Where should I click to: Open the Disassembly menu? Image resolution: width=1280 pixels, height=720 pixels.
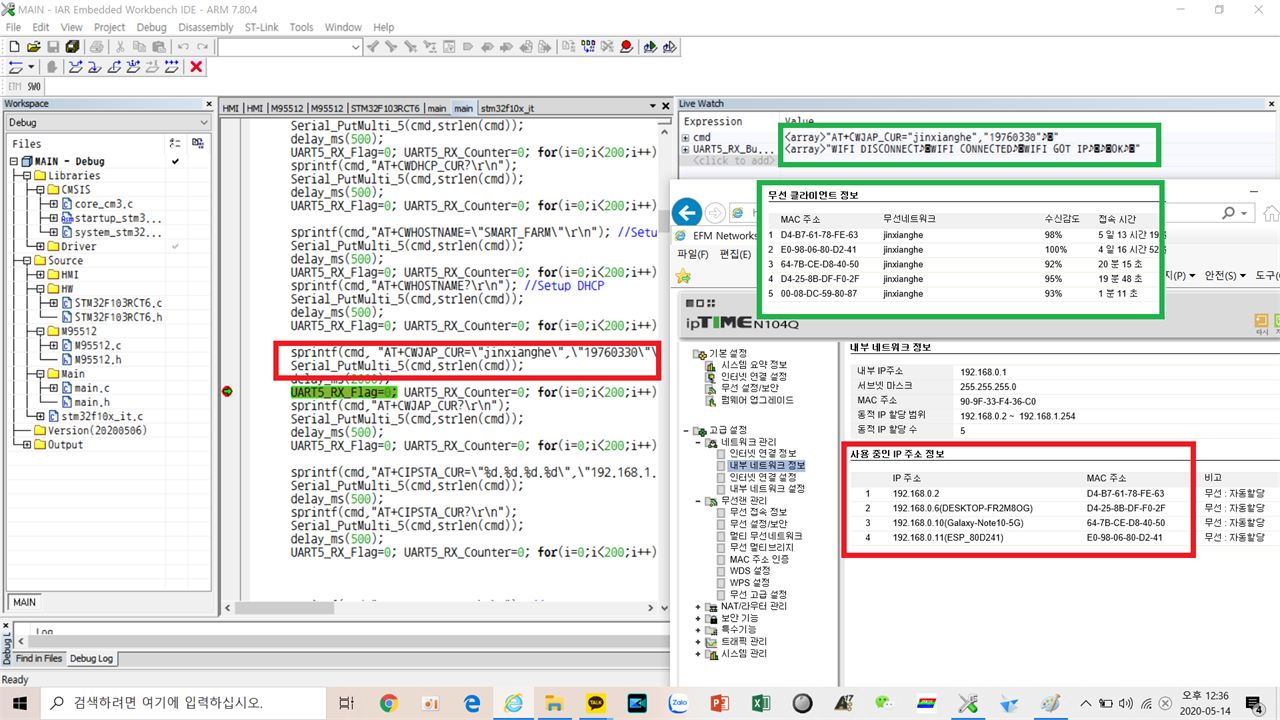206,27
